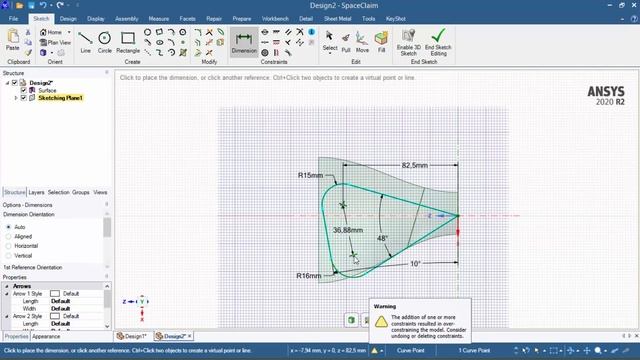Open the File menu
Viewport: 640px width, 360px height.
13,19
